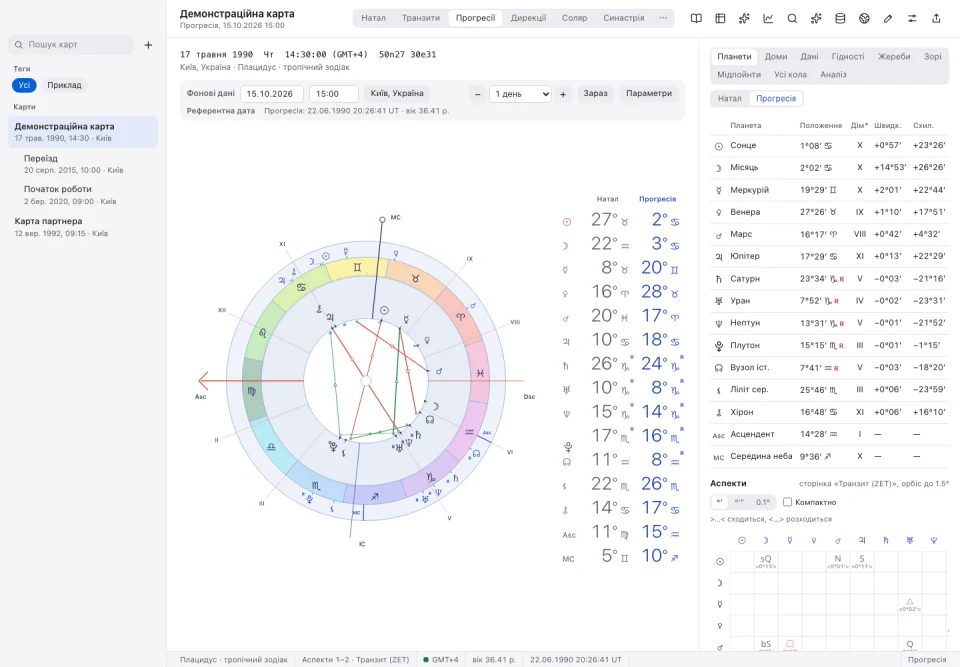Image resolution: width=960 pixels, height=667 pixels.
Task: Click the table layout icon in toolbar
Action: coord(720,18)
